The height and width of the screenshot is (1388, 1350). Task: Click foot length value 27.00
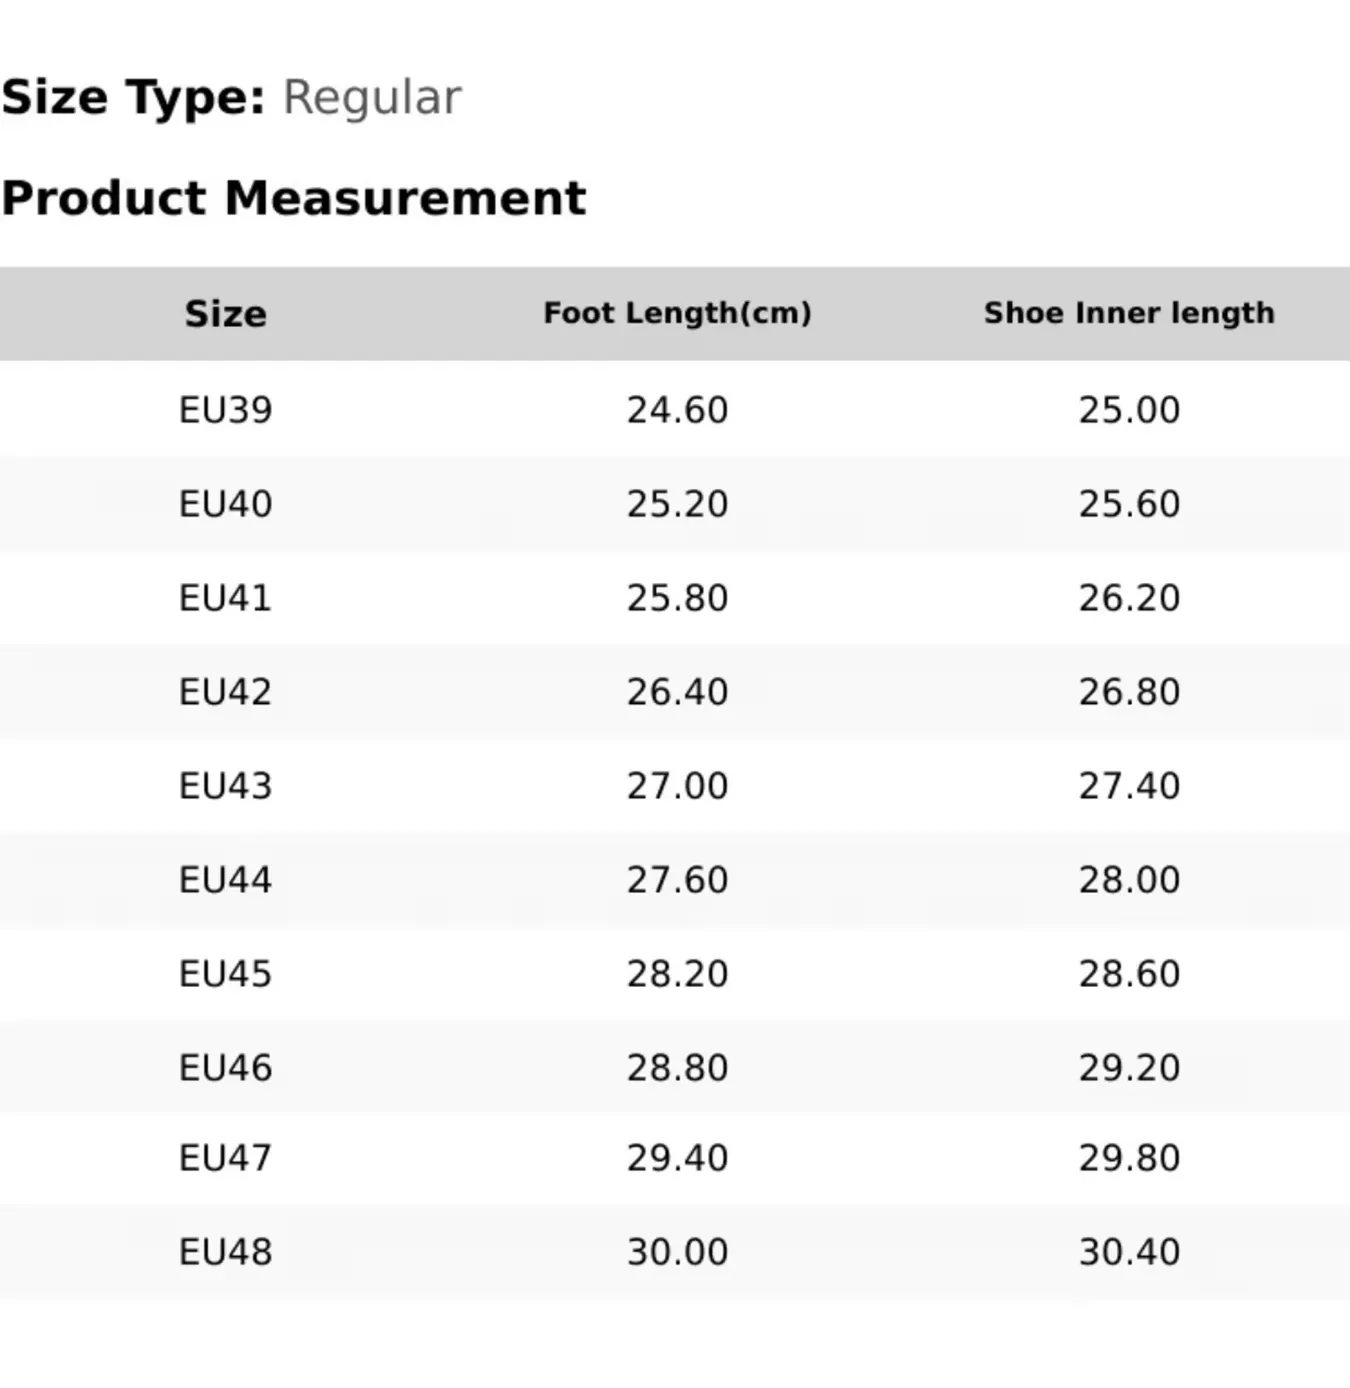tap(677, 786)
